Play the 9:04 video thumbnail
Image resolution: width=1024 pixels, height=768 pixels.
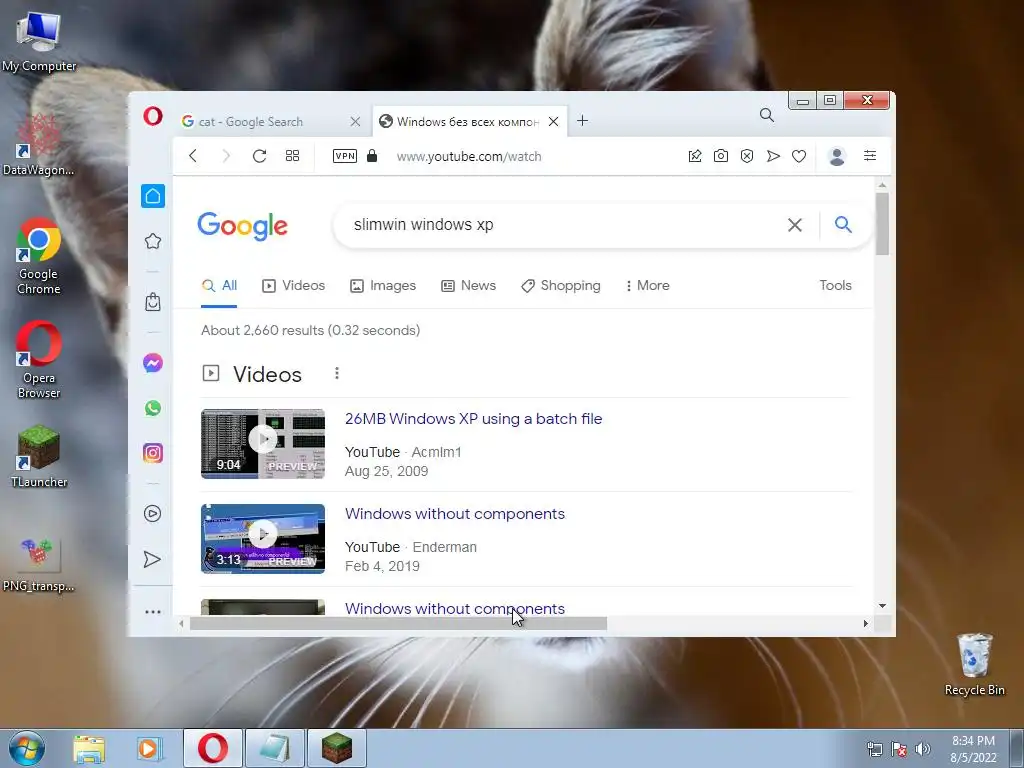coord(263,444)
